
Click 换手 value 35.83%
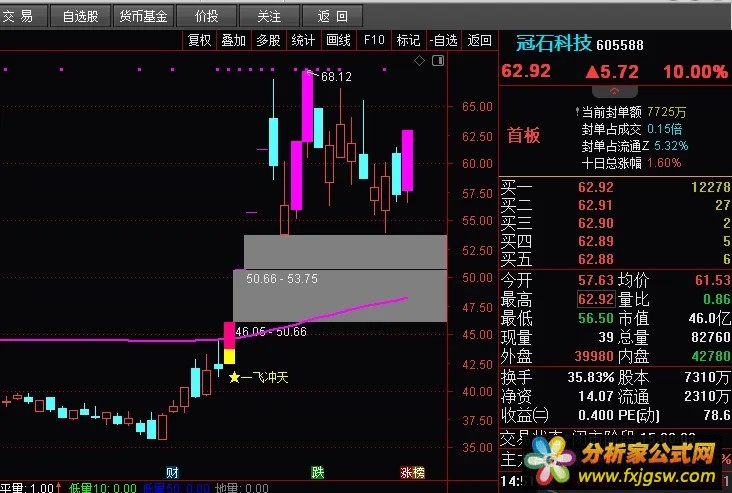coord(591,377)
